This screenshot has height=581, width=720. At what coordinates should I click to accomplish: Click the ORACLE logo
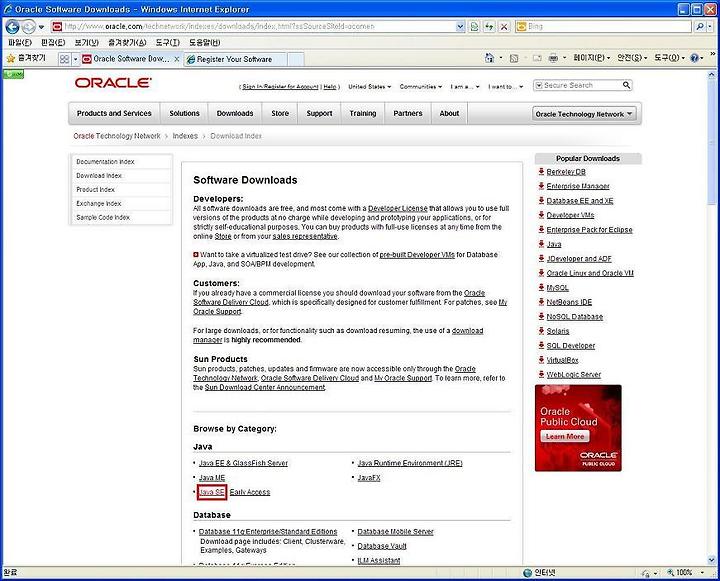[113, 83]
